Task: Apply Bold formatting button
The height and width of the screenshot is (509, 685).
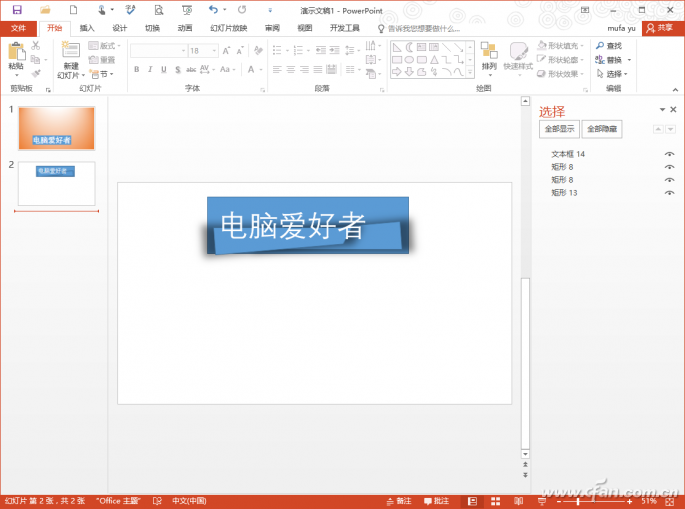Action: click(137, 69)
